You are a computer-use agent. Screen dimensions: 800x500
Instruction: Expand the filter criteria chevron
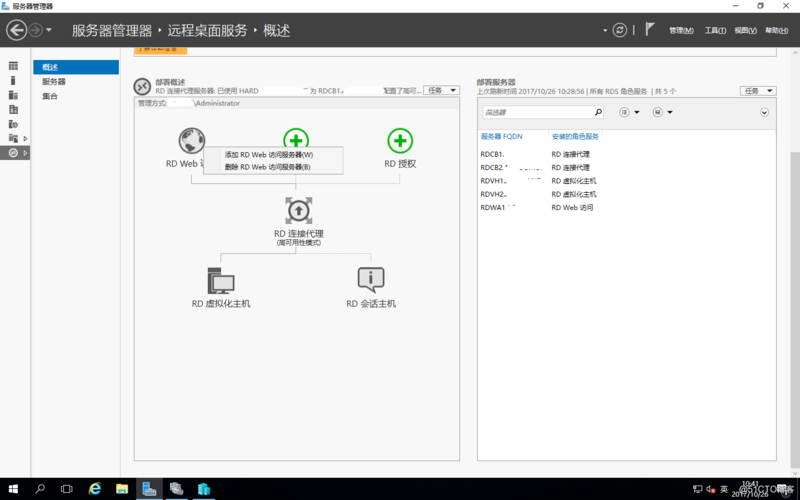pos(764,112)
